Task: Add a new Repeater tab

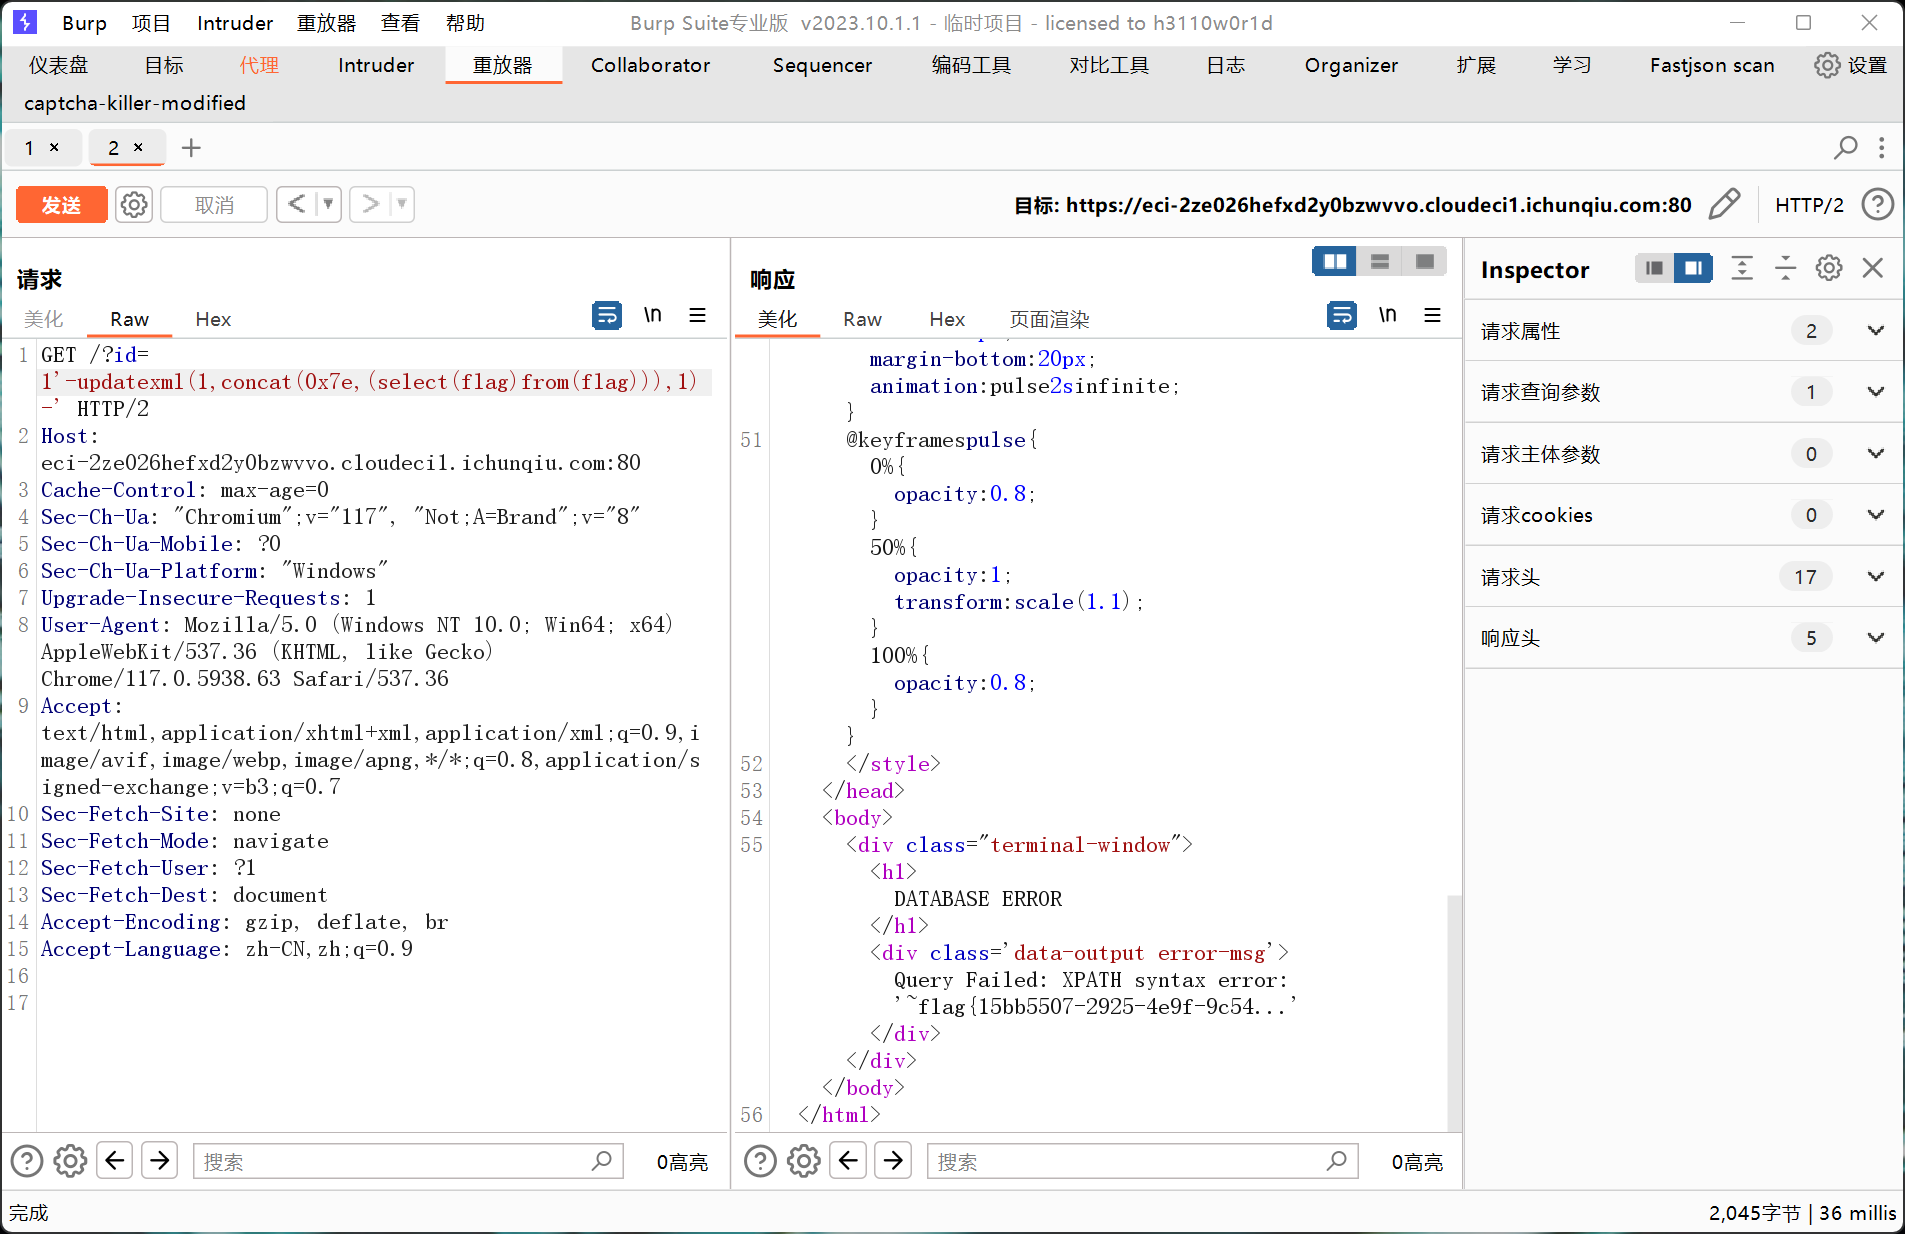Action: pos(191,148)
